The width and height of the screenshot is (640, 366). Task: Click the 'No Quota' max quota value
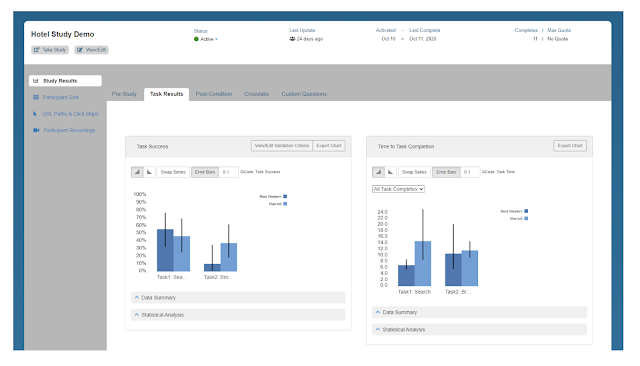pos(558,39)
